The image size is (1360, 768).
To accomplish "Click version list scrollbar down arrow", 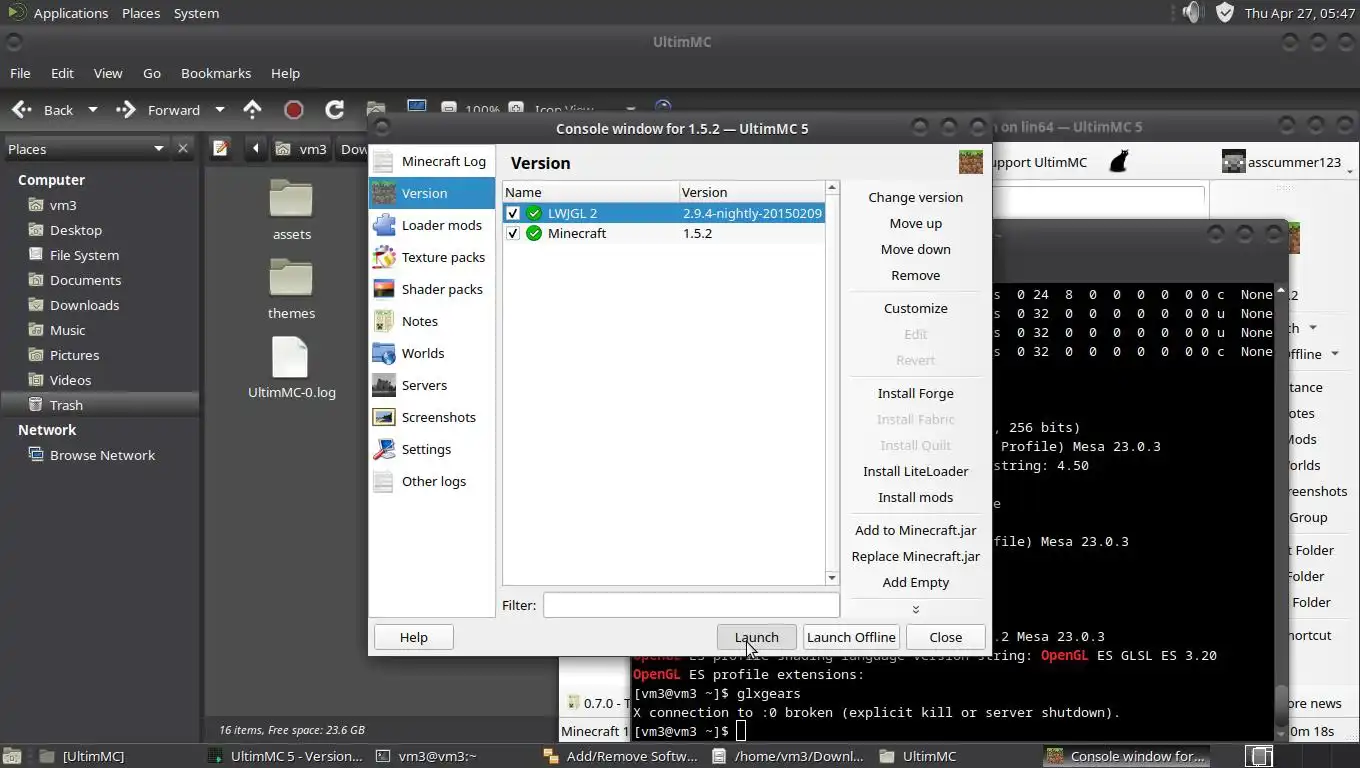I will [831, 578].
